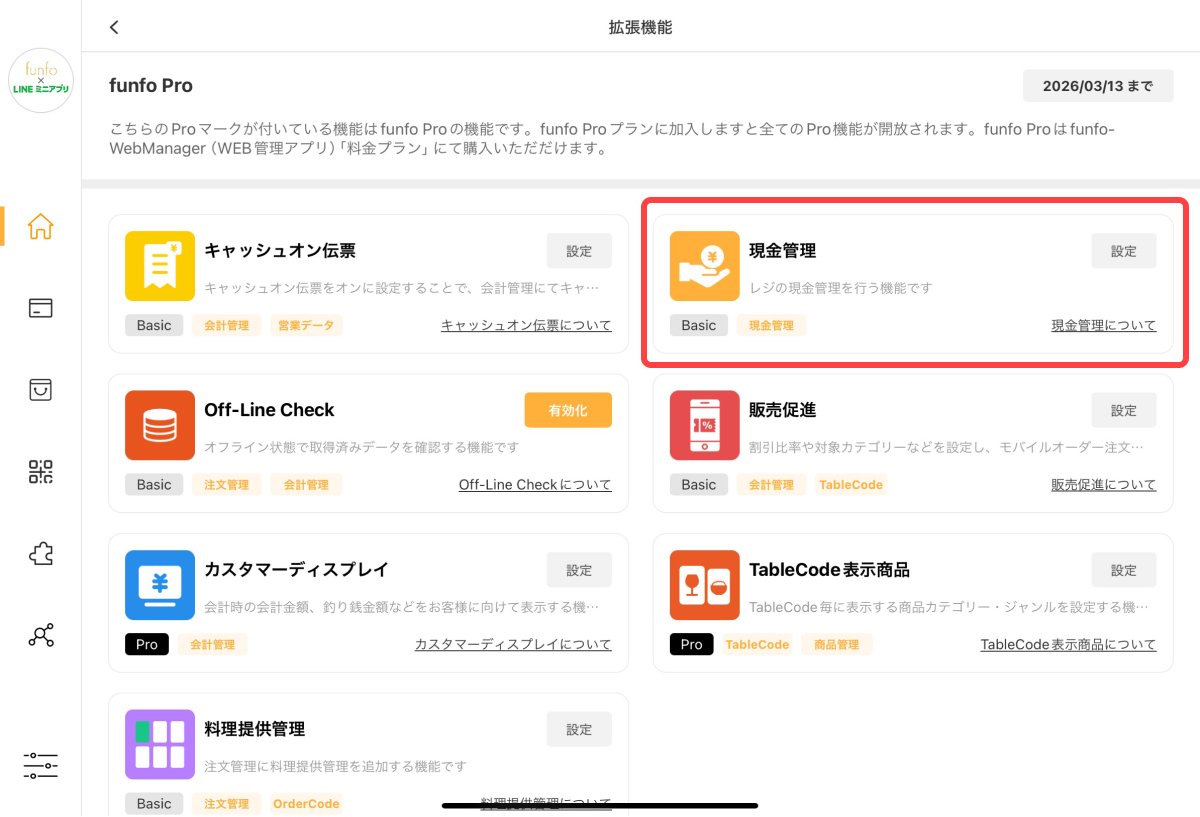This screenshot has height=817, width=1200.
Task: Tap the blue yen monitor icon for カスタマーディスプレイ
Action: [x=160, y=585]
